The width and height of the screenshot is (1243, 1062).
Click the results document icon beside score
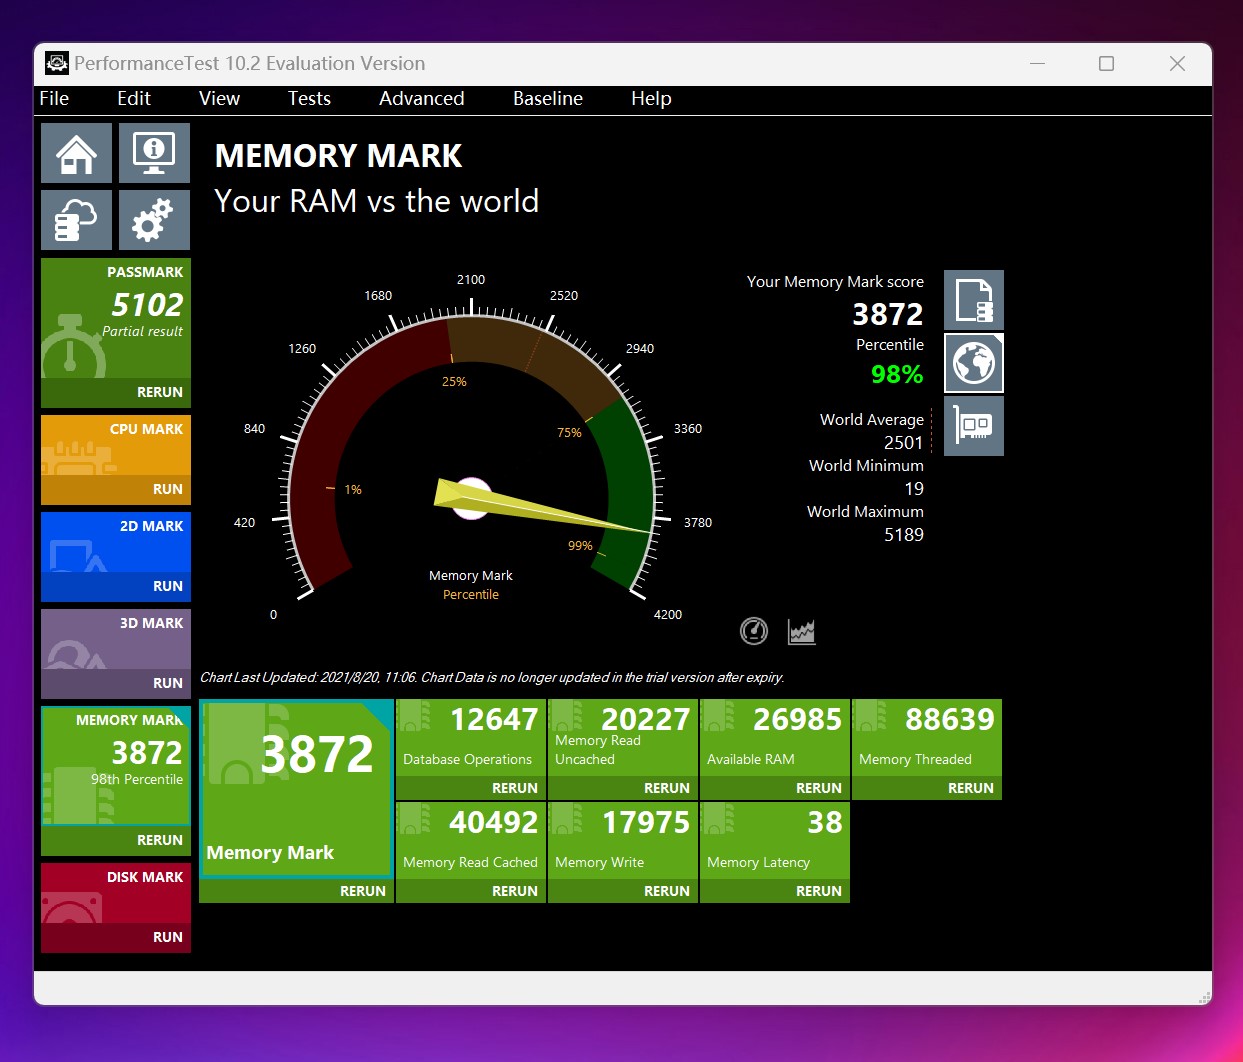click(x=973, y=300)
